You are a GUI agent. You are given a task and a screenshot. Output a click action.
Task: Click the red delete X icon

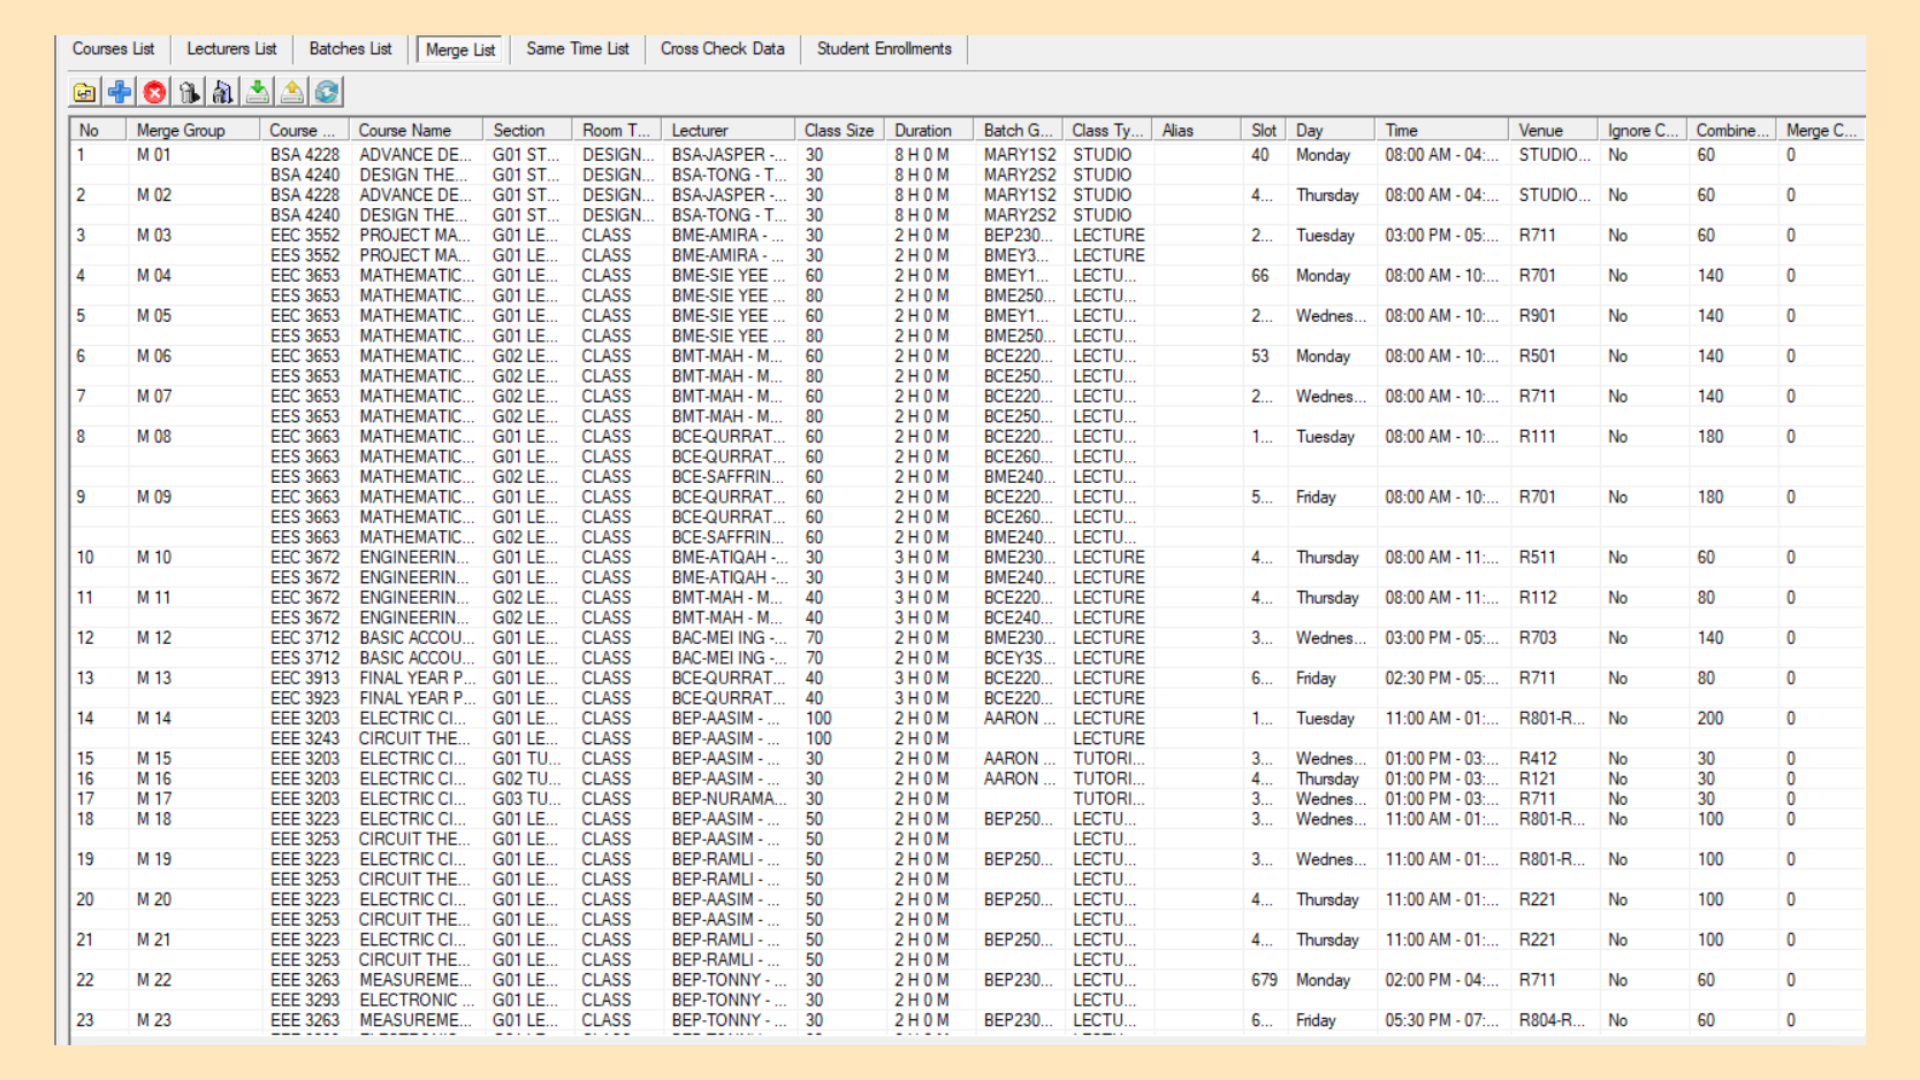pos(154,93)
